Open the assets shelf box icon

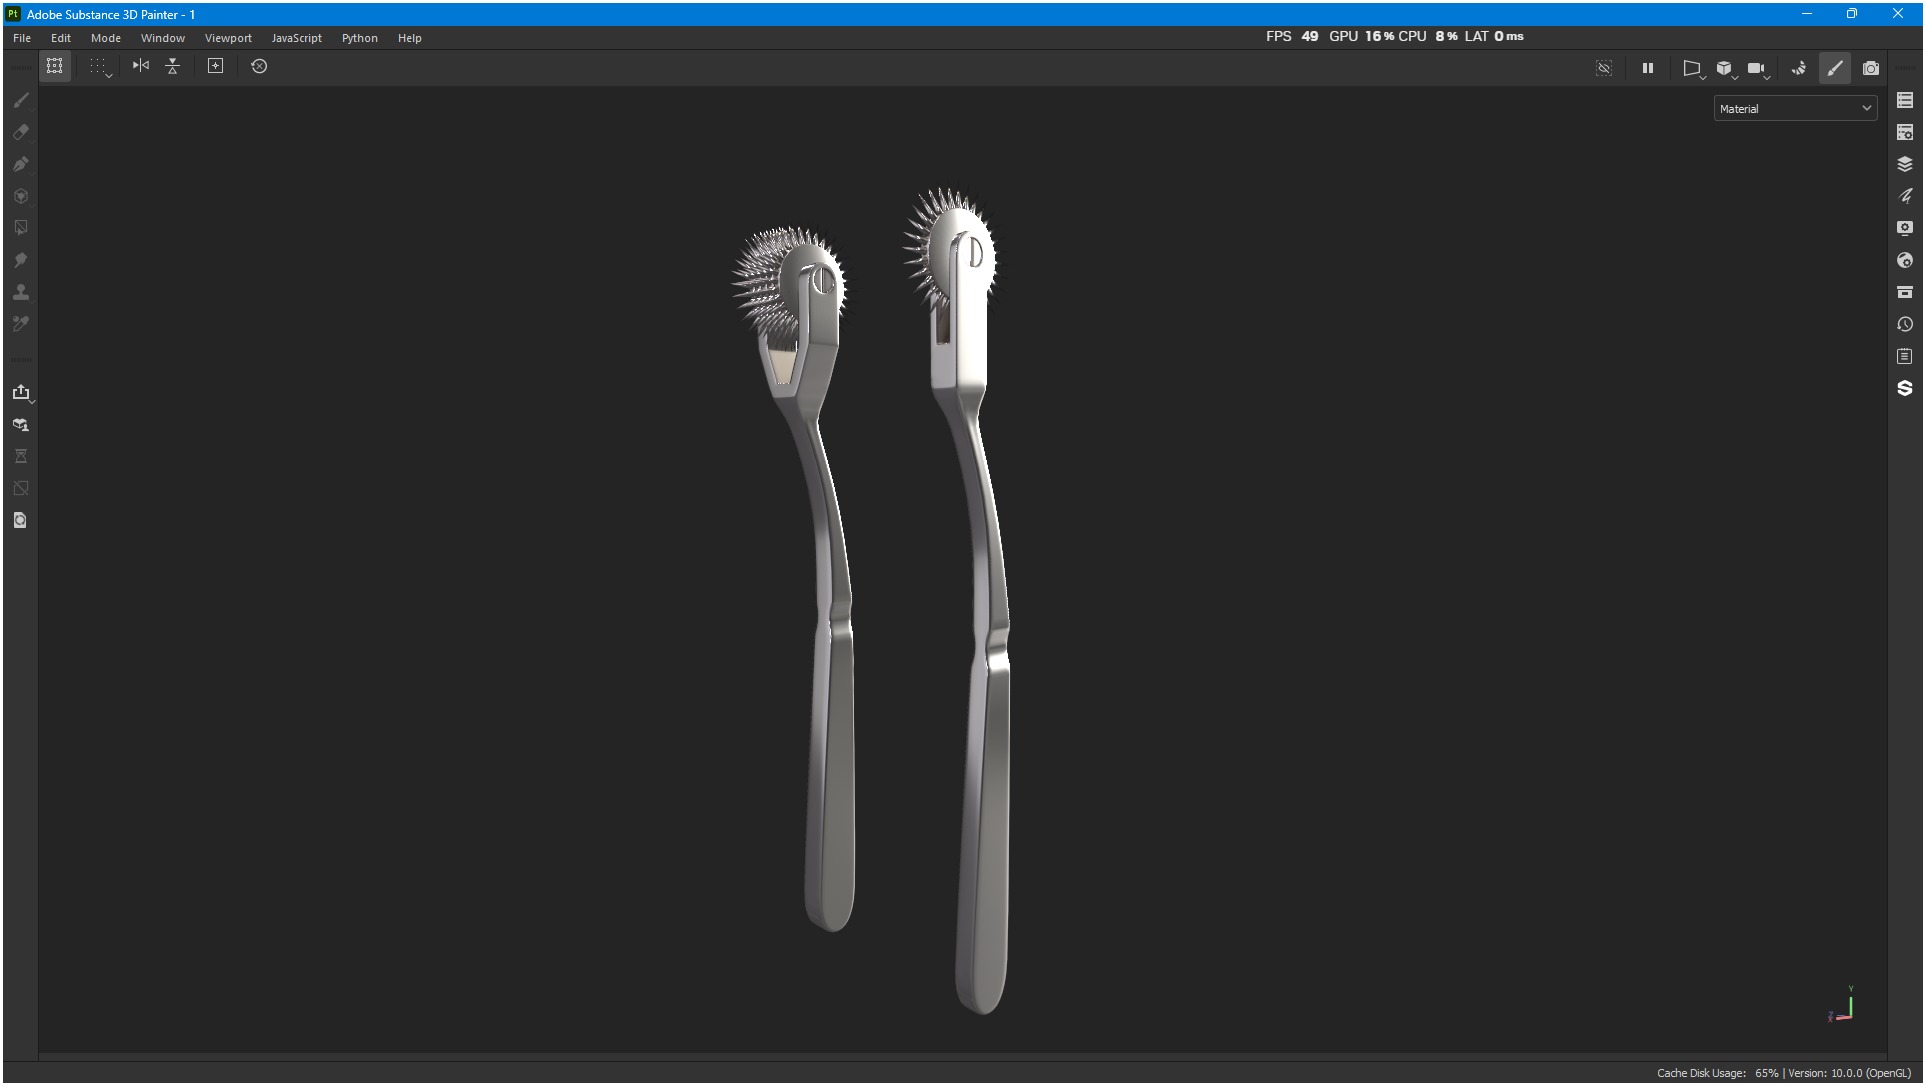coord(1905,292)
